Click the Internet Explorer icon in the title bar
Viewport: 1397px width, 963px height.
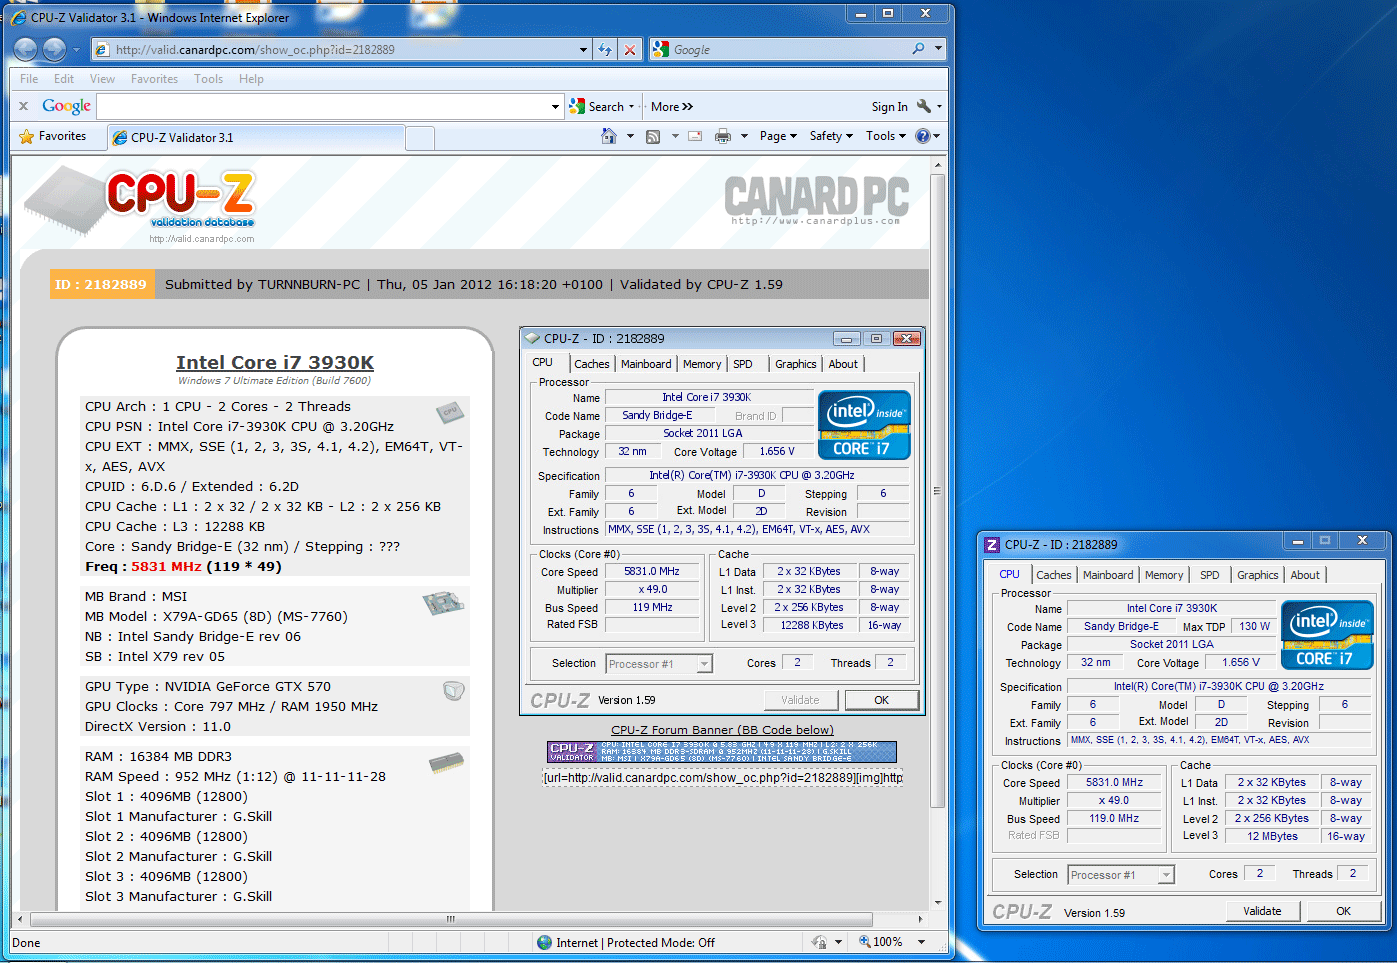click(x=19, y=17)
